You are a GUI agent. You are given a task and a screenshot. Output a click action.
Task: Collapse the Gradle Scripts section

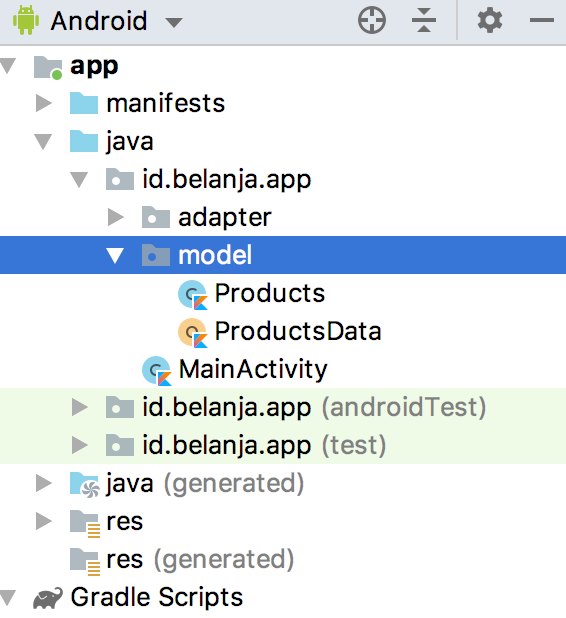point(7,597)
